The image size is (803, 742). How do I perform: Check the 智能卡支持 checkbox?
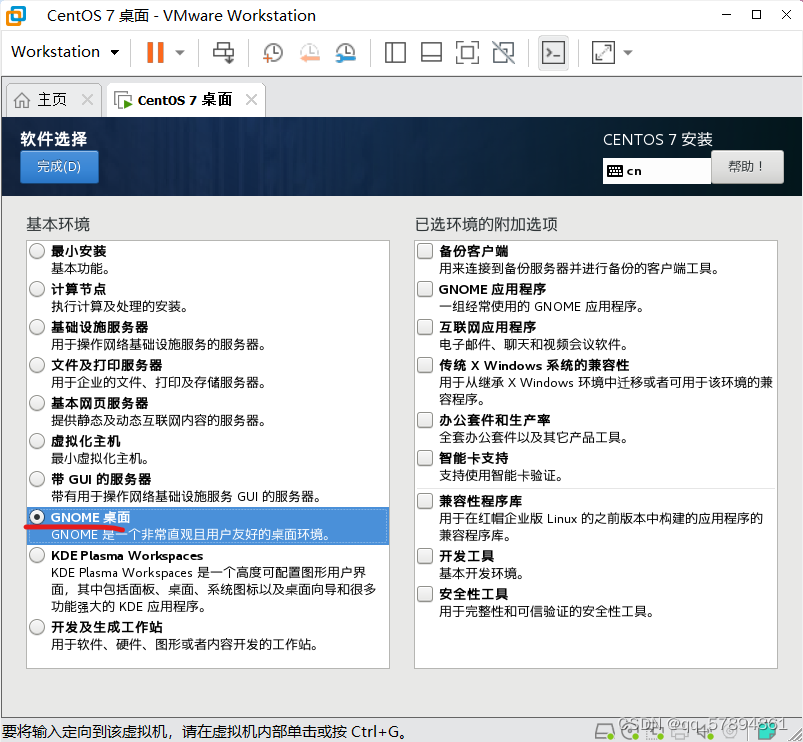(x=425, y=458)
